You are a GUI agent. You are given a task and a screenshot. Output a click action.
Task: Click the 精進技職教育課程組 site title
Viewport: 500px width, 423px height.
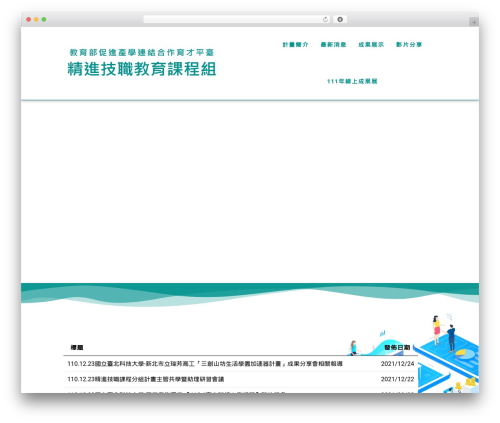142,69
